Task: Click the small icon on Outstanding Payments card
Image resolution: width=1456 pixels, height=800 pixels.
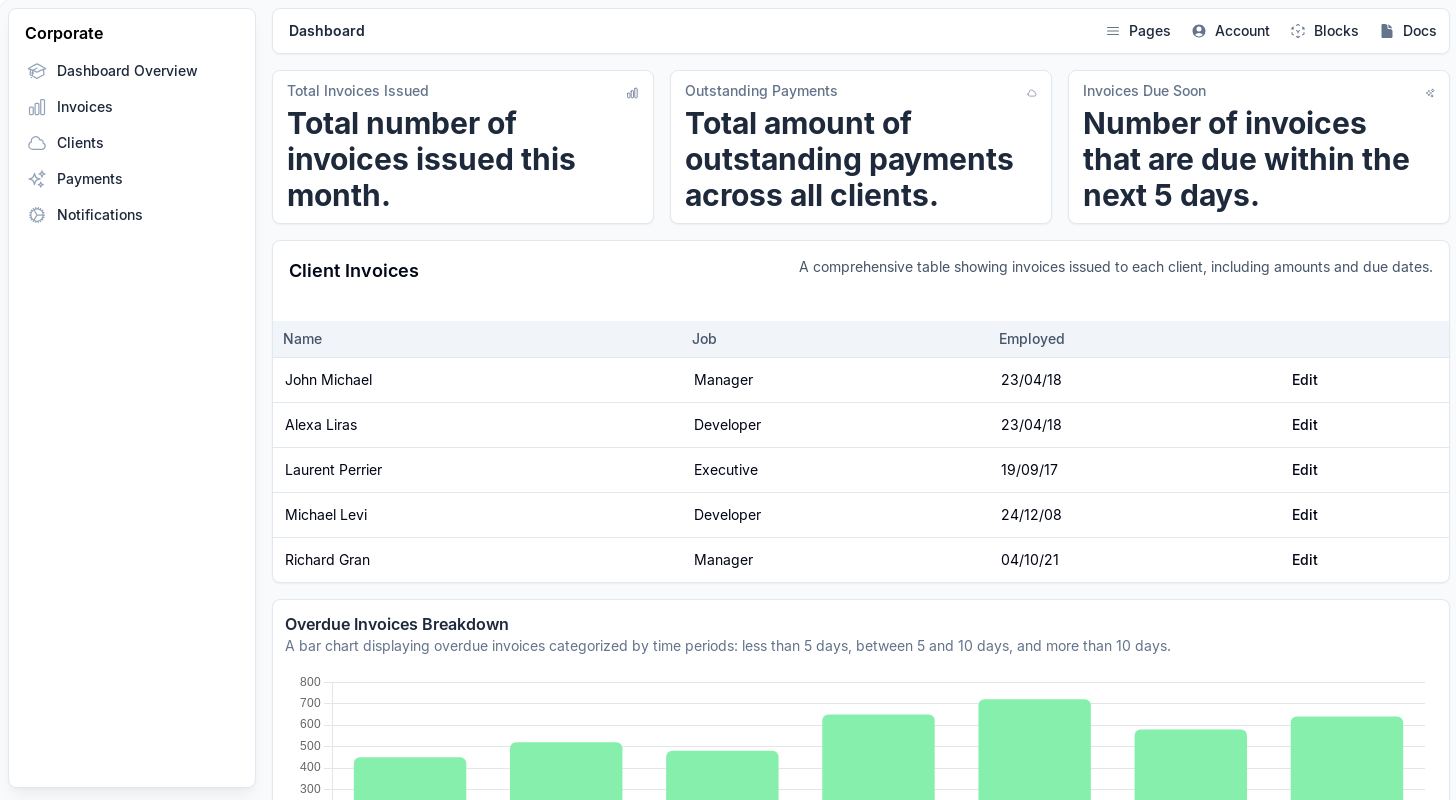Action: tap(1031, 93)
